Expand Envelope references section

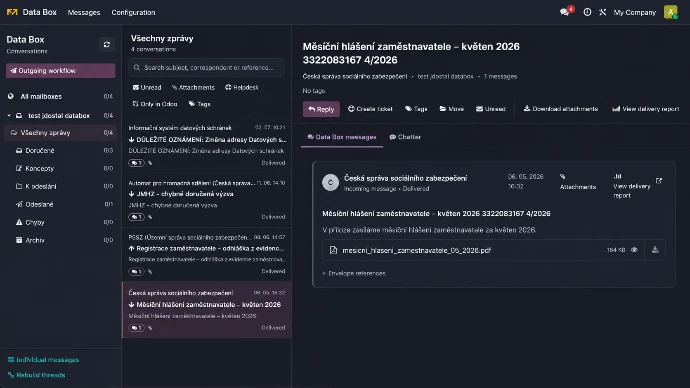click(354, 273)
